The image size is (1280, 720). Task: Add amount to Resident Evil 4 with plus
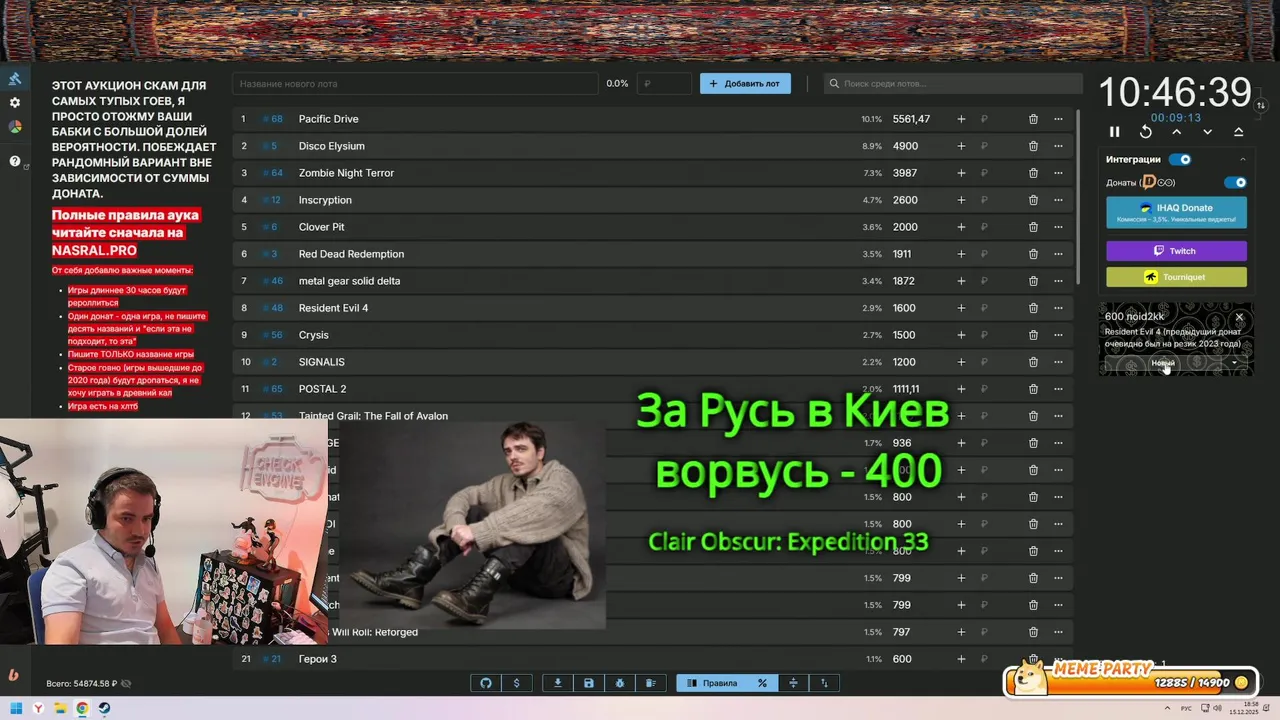pyautogui.click(x=961, y=308)
